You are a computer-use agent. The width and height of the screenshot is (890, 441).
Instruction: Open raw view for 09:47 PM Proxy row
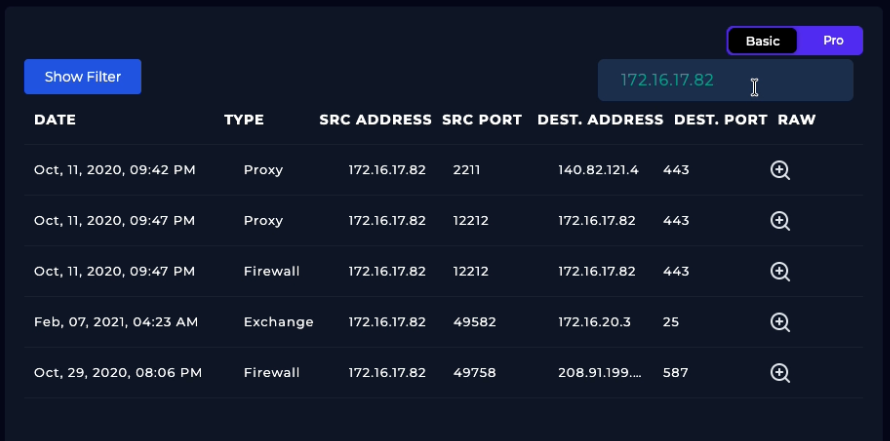click(x=780, y=221)
